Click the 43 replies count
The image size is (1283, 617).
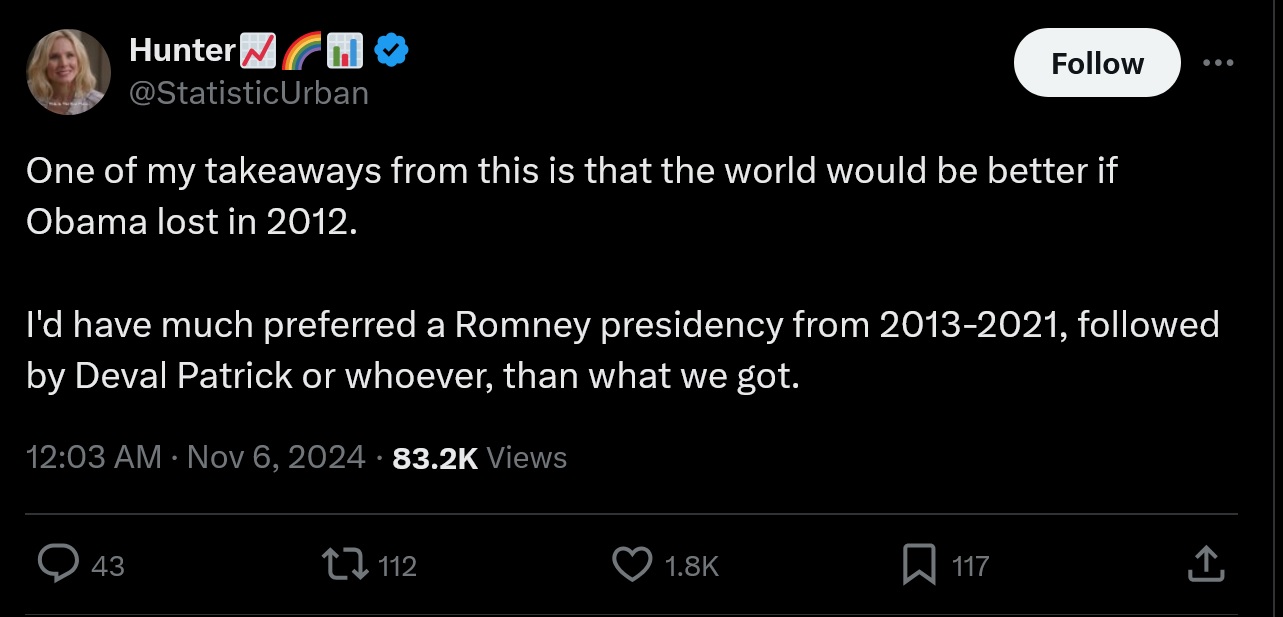point(108,566)
